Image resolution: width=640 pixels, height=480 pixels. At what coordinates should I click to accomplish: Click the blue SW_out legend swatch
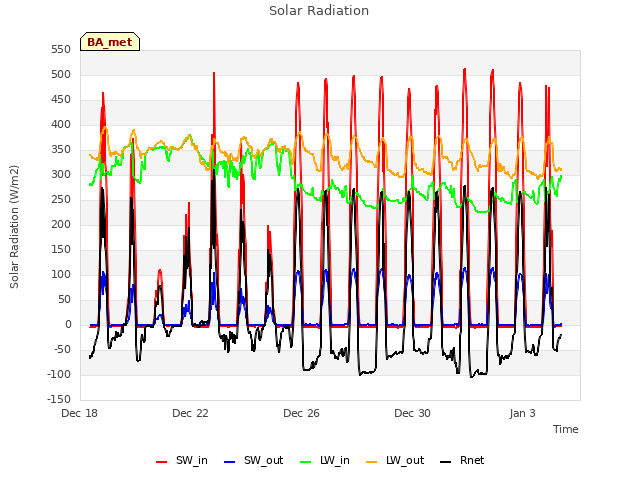(x=230, y=462)
